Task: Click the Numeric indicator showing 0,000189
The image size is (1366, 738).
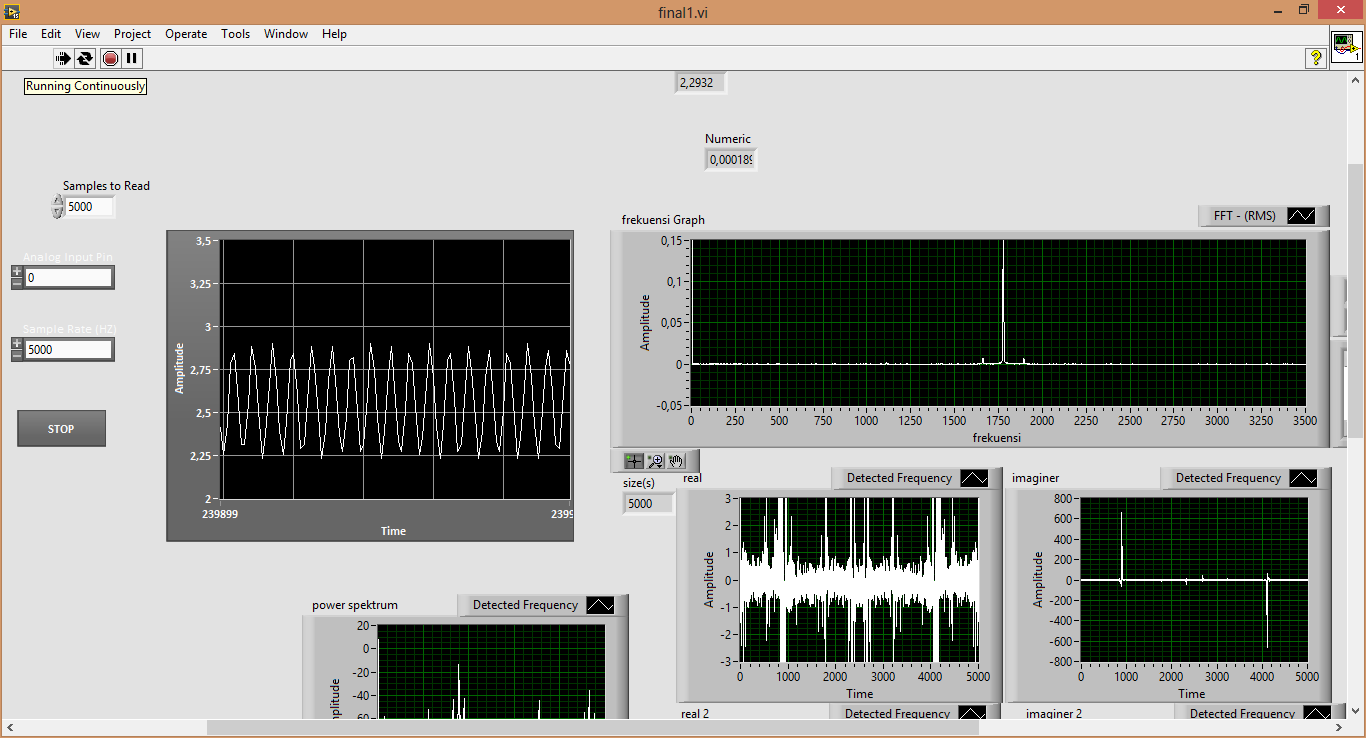Action: click(731, 160)
